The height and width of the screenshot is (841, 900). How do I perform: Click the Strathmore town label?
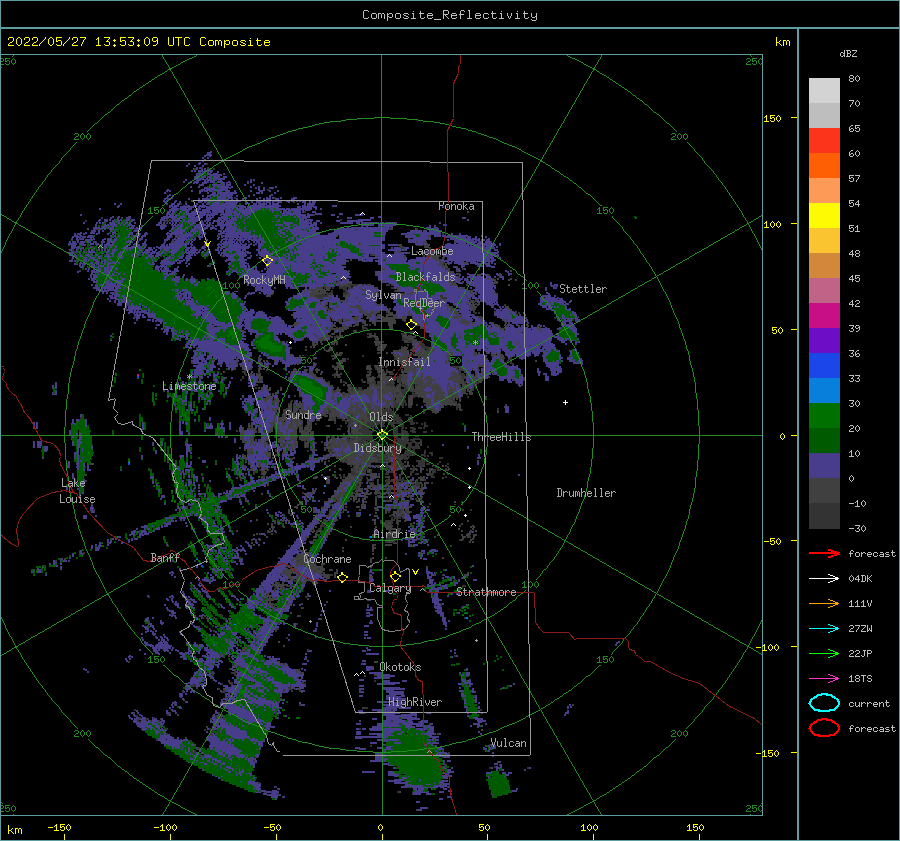486,592
